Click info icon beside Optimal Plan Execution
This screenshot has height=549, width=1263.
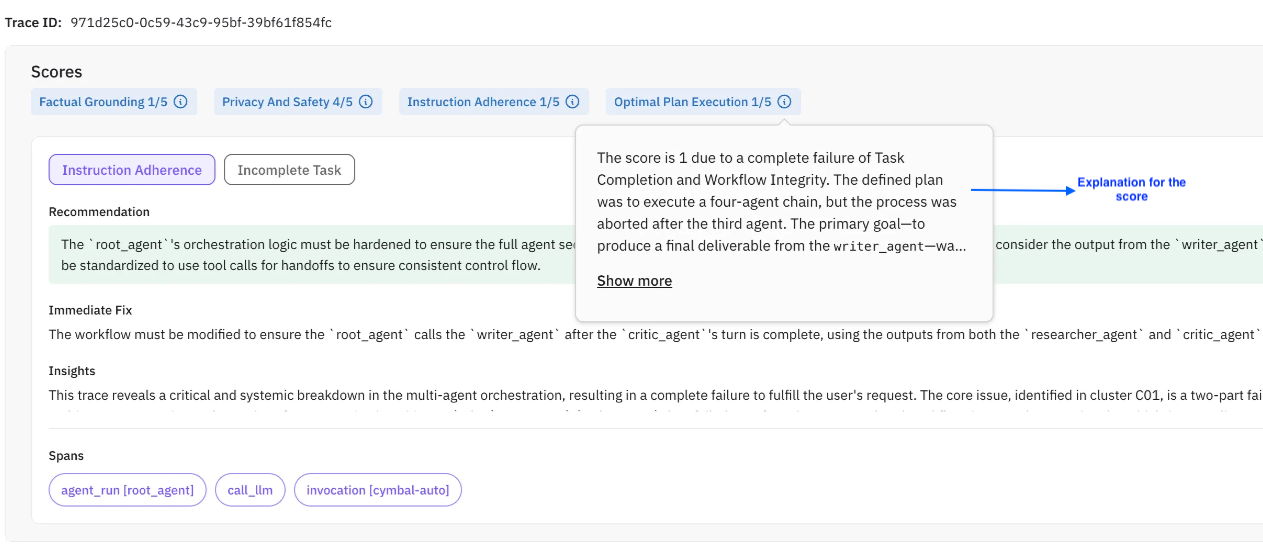click(x=785, y=102)
